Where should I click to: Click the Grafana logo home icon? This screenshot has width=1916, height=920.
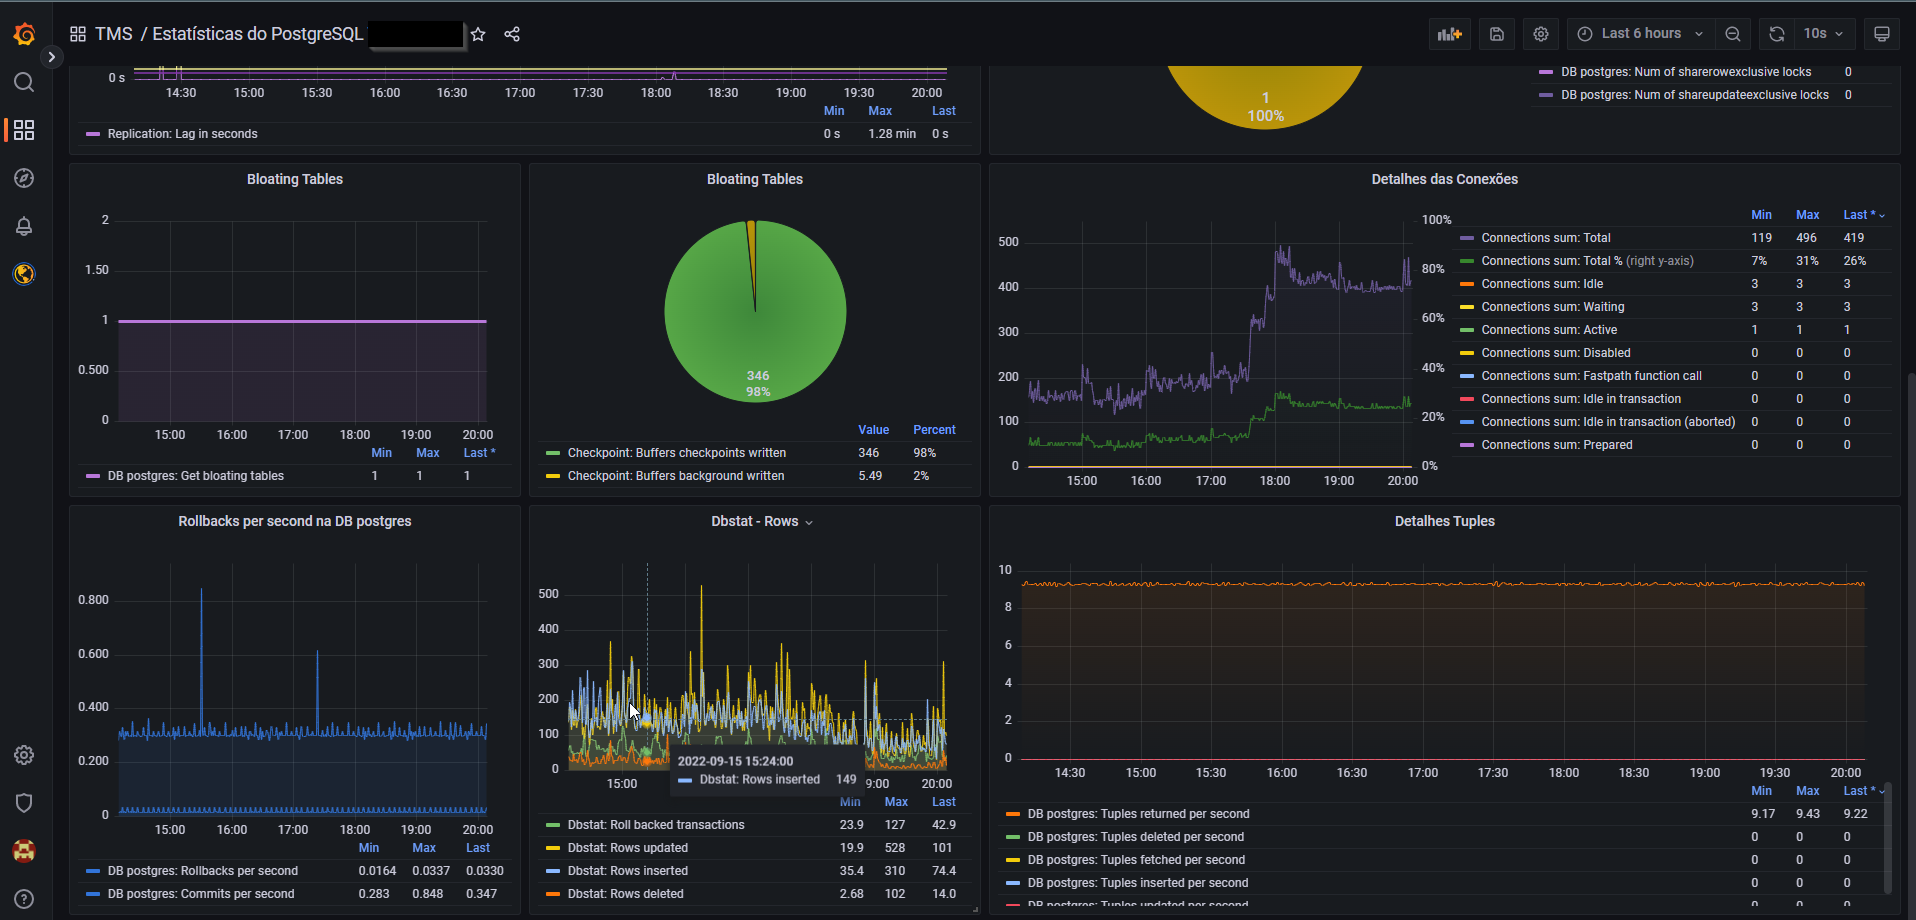[24, 35]
